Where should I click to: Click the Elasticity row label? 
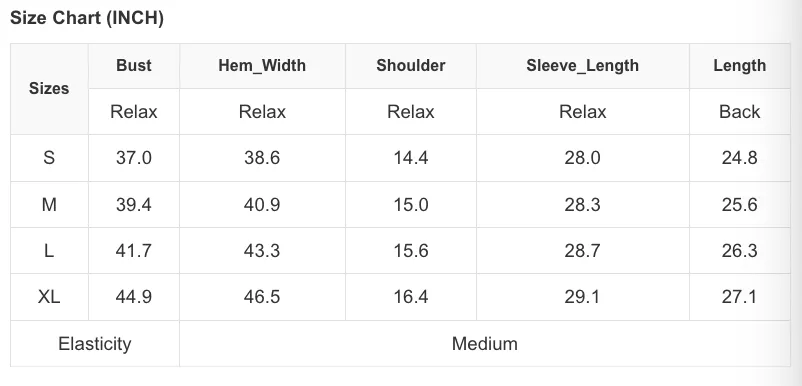click(x=95, y=344)
